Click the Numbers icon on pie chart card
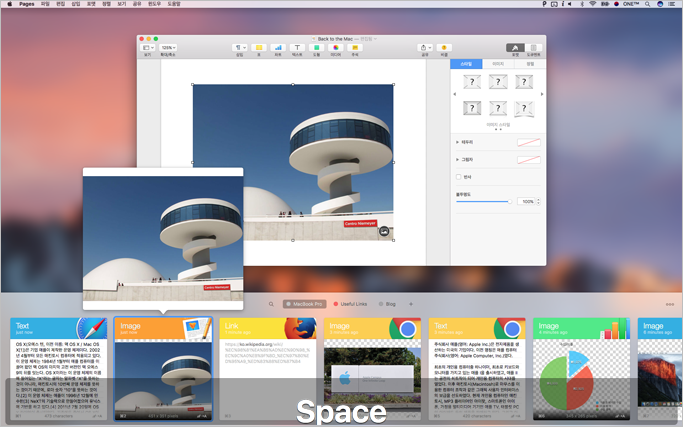This screenshot has width=683, height=427. pyautogui.click(x=615, y=329)
